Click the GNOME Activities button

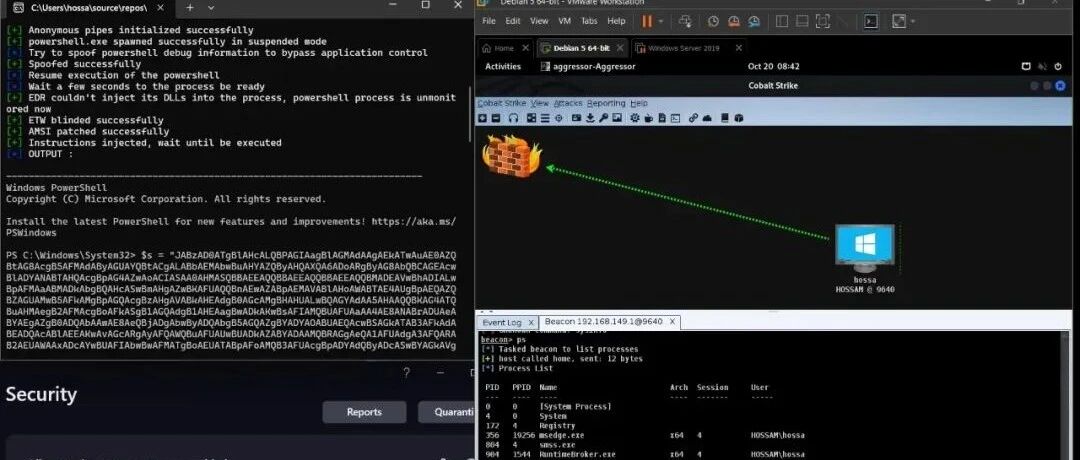(x=503, y=67)
